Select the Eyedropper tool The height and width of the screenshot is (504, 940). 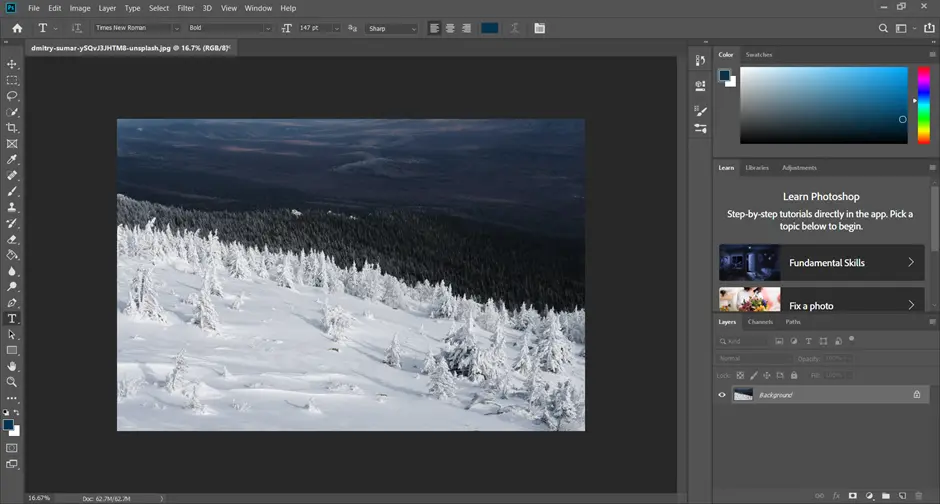(12, 159)
